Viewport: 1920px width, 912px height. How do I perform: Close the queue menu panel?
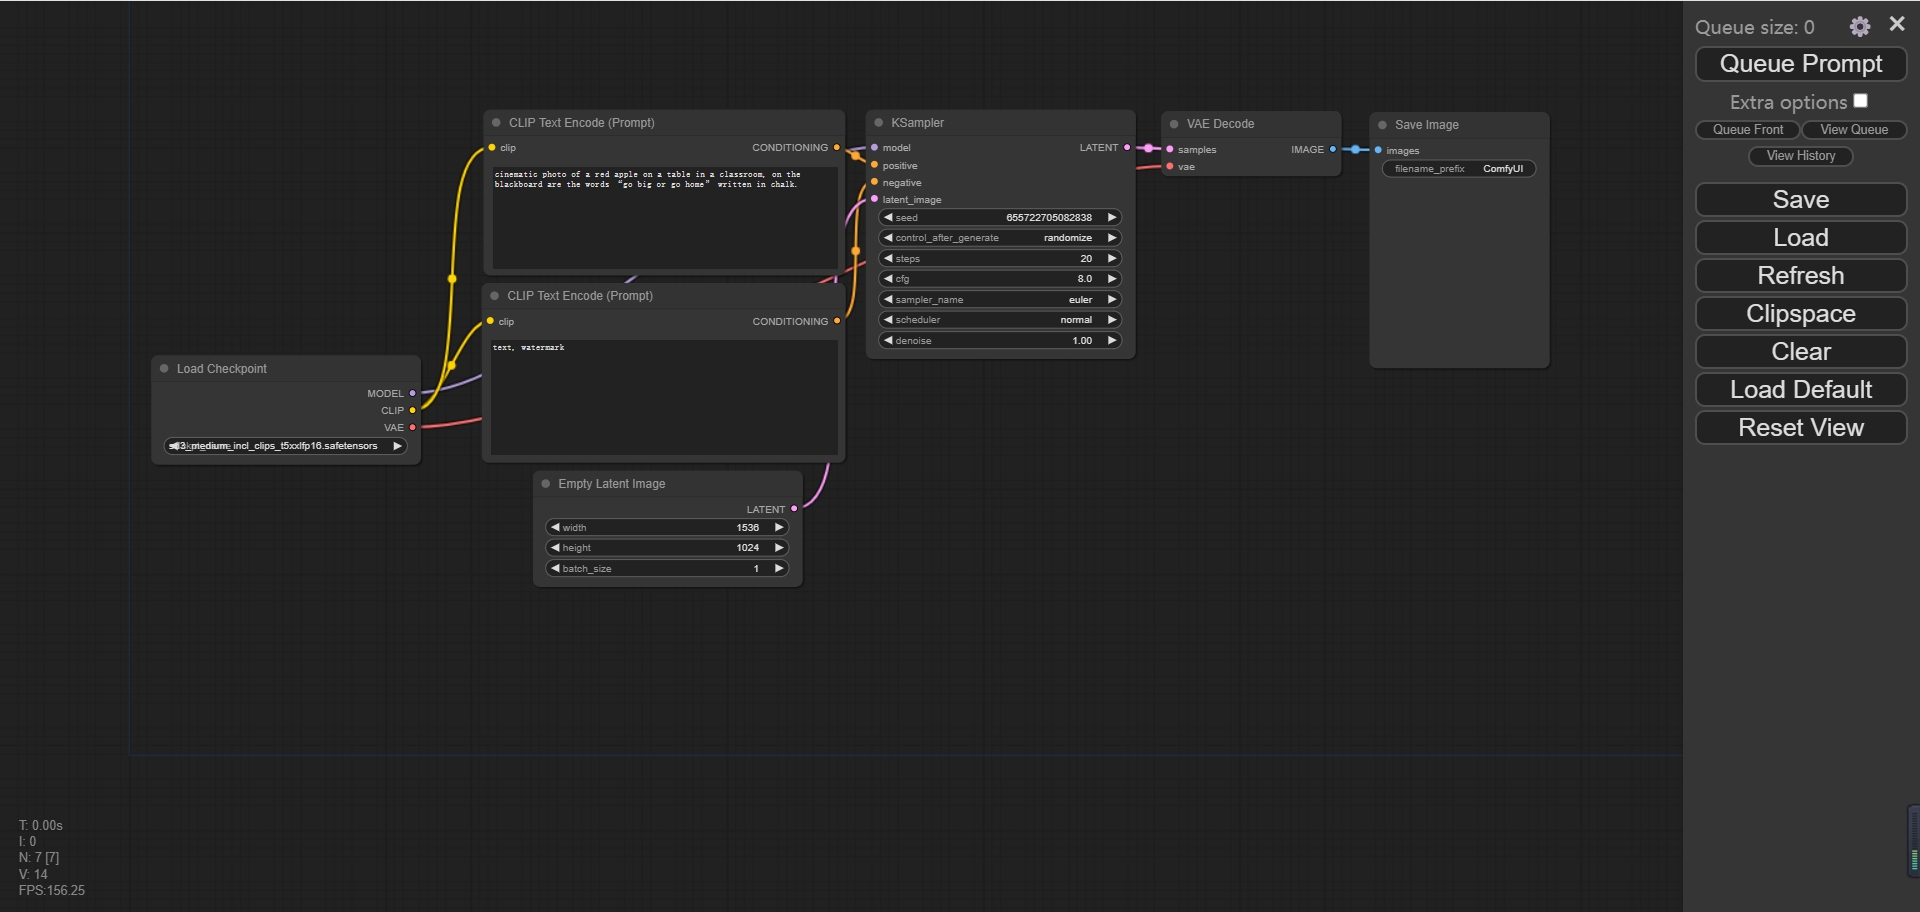[1897, 24]
